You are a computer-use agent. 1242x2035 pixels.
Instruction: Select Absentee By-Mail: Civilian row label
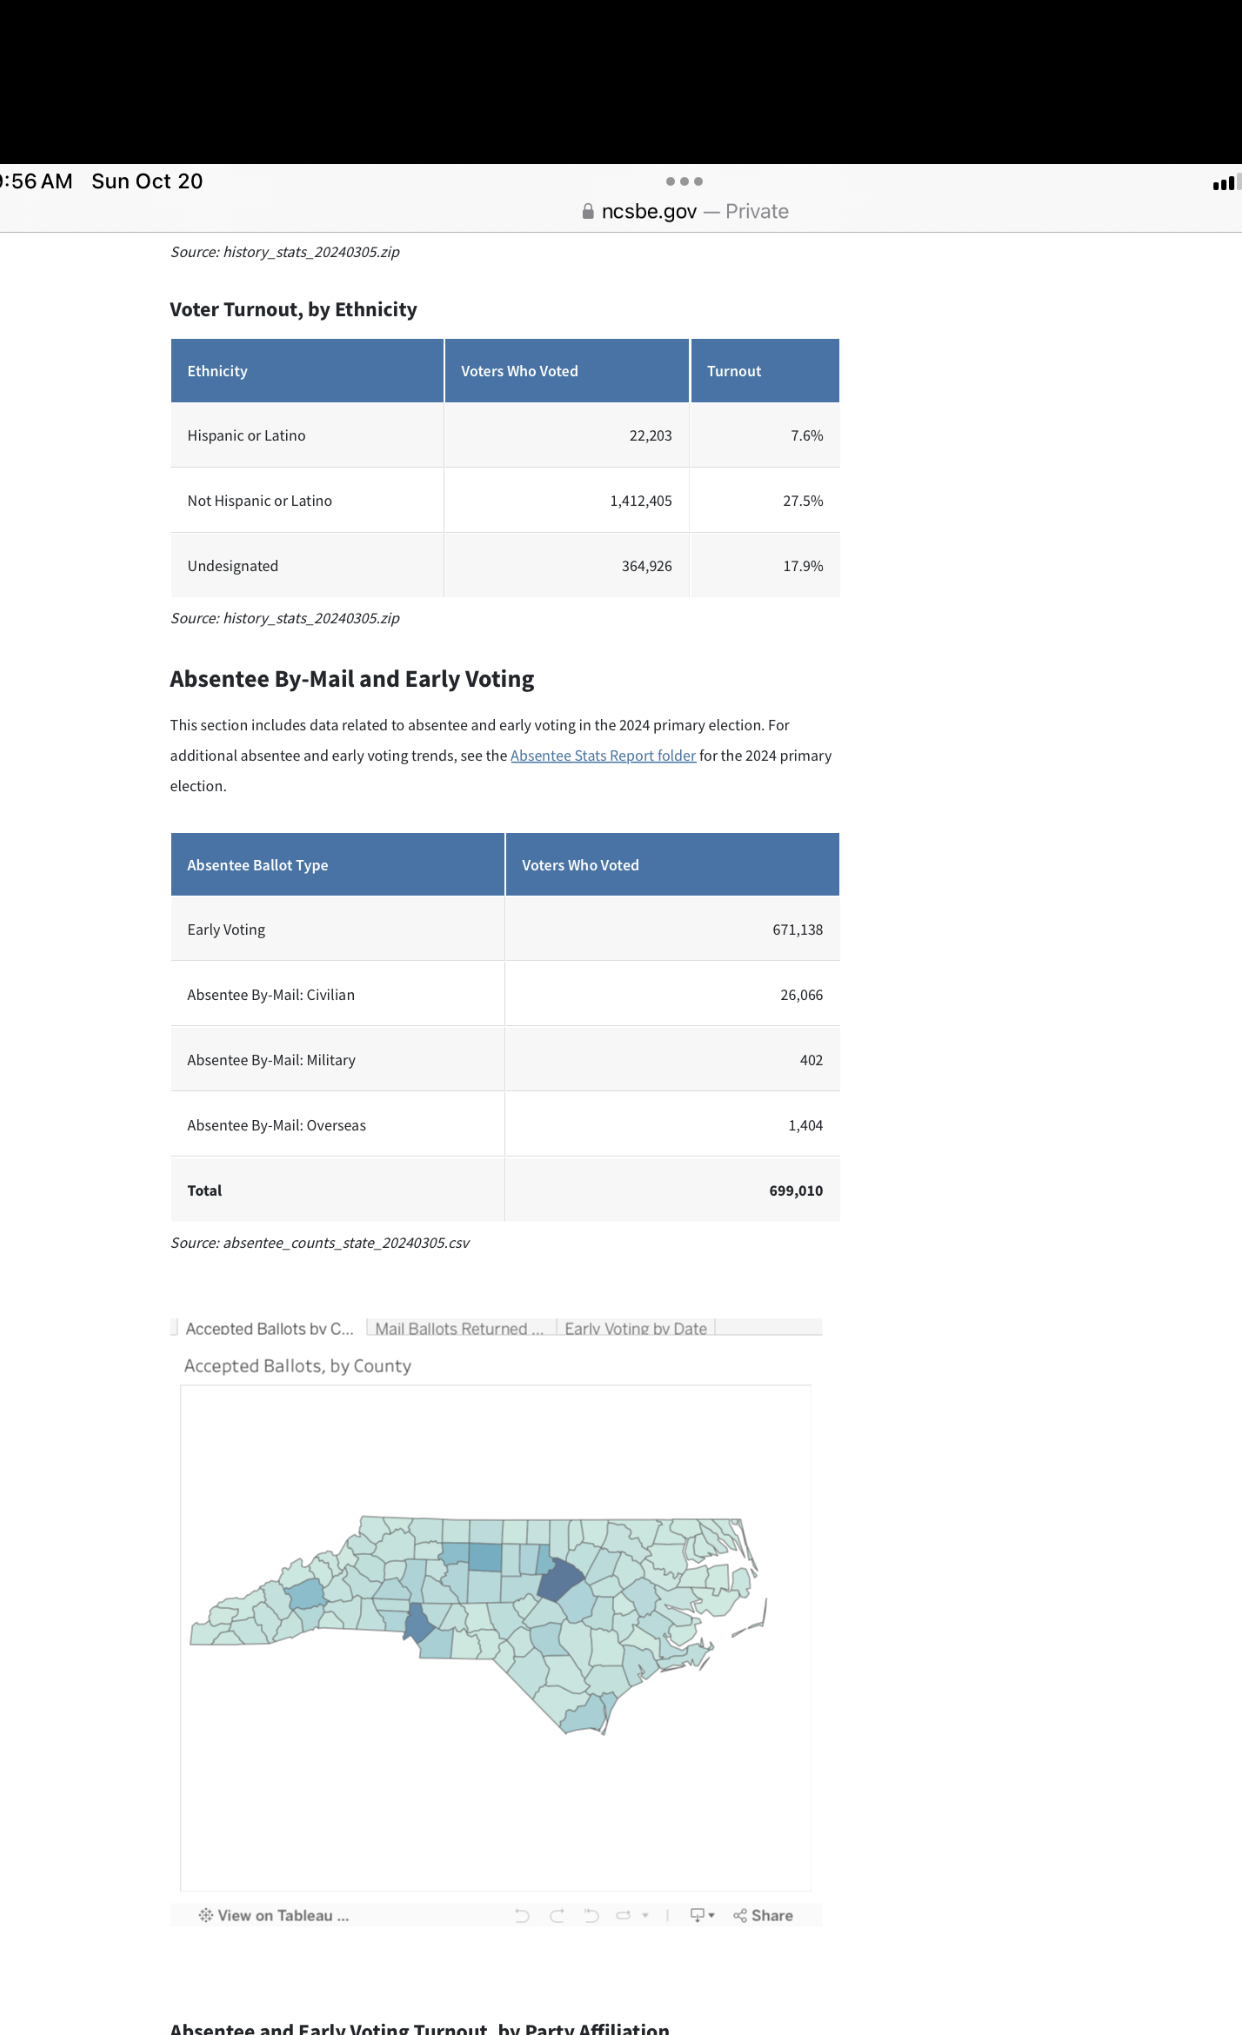coord(271,995)
